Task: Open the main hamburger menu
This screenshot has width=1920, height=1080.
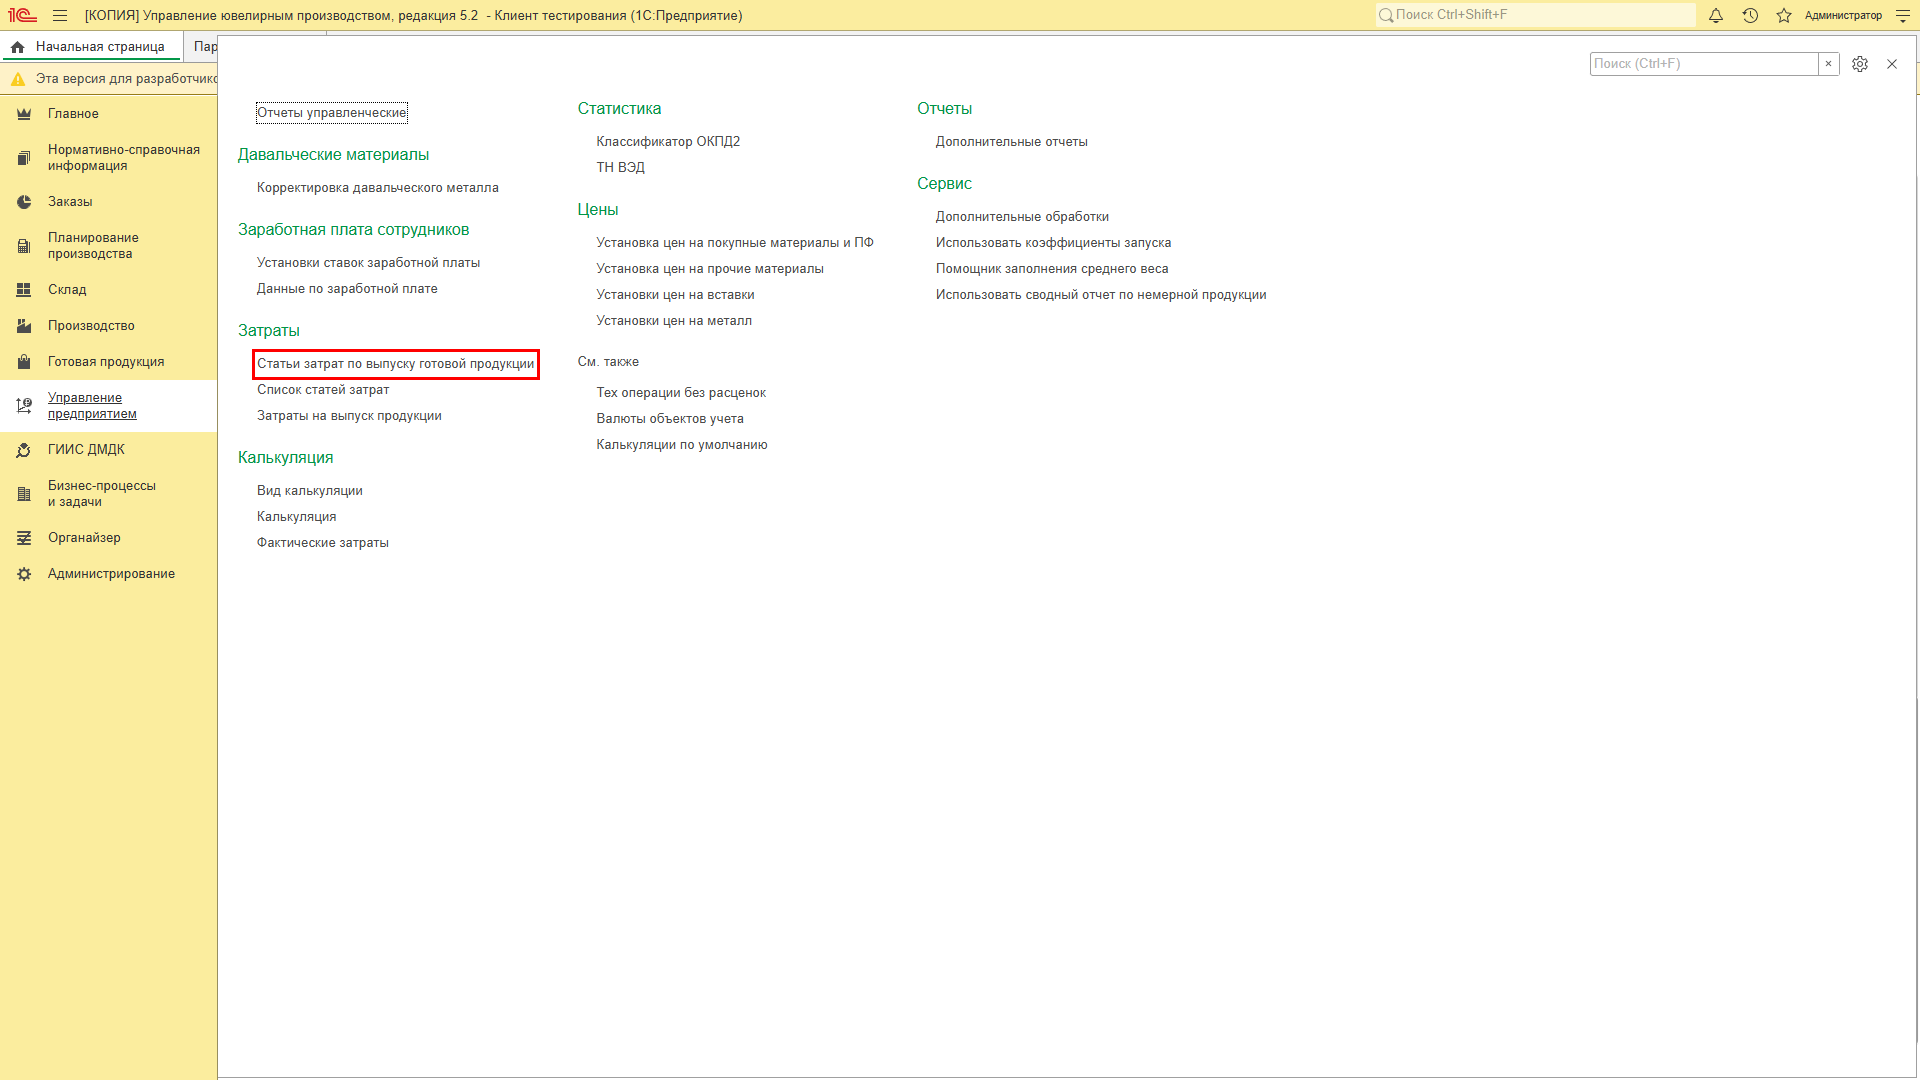Action: pyautogui.click(x=60, y=16)
